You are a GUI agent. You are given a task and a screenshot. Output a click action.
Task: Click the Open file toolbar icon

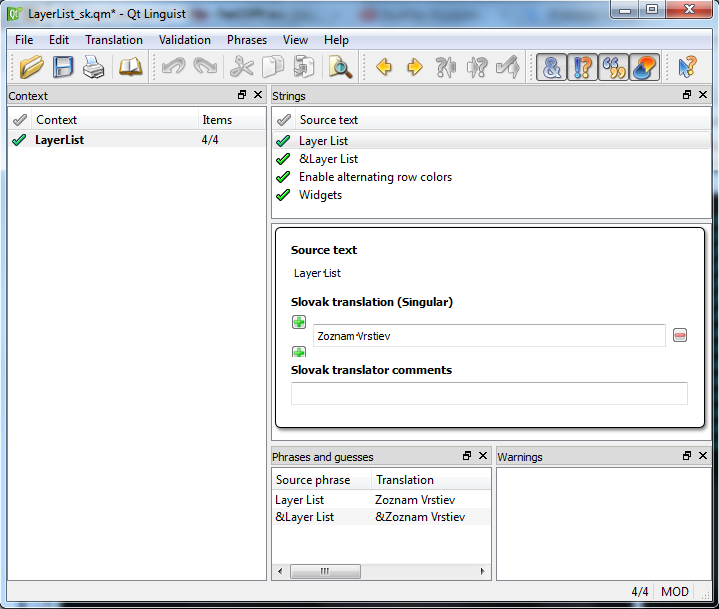click(x=32, y=67)
